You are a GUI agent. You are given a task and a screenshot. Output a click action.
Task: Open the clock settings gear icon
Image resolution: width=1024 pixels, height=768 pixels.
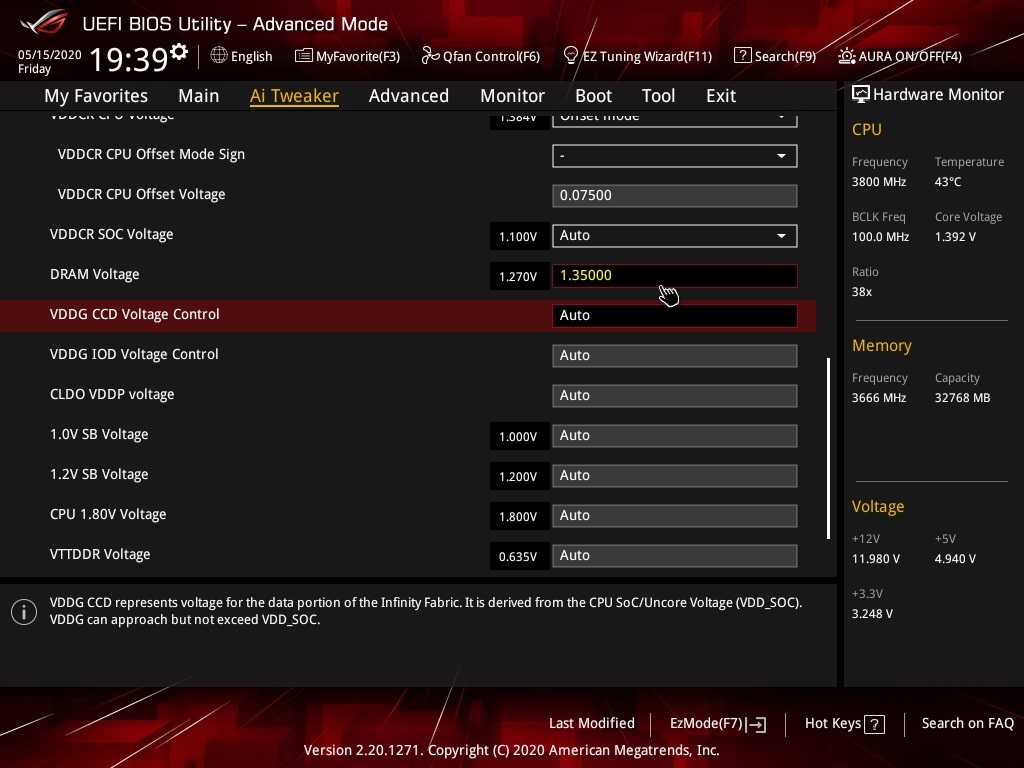click(x=179, y=51)
